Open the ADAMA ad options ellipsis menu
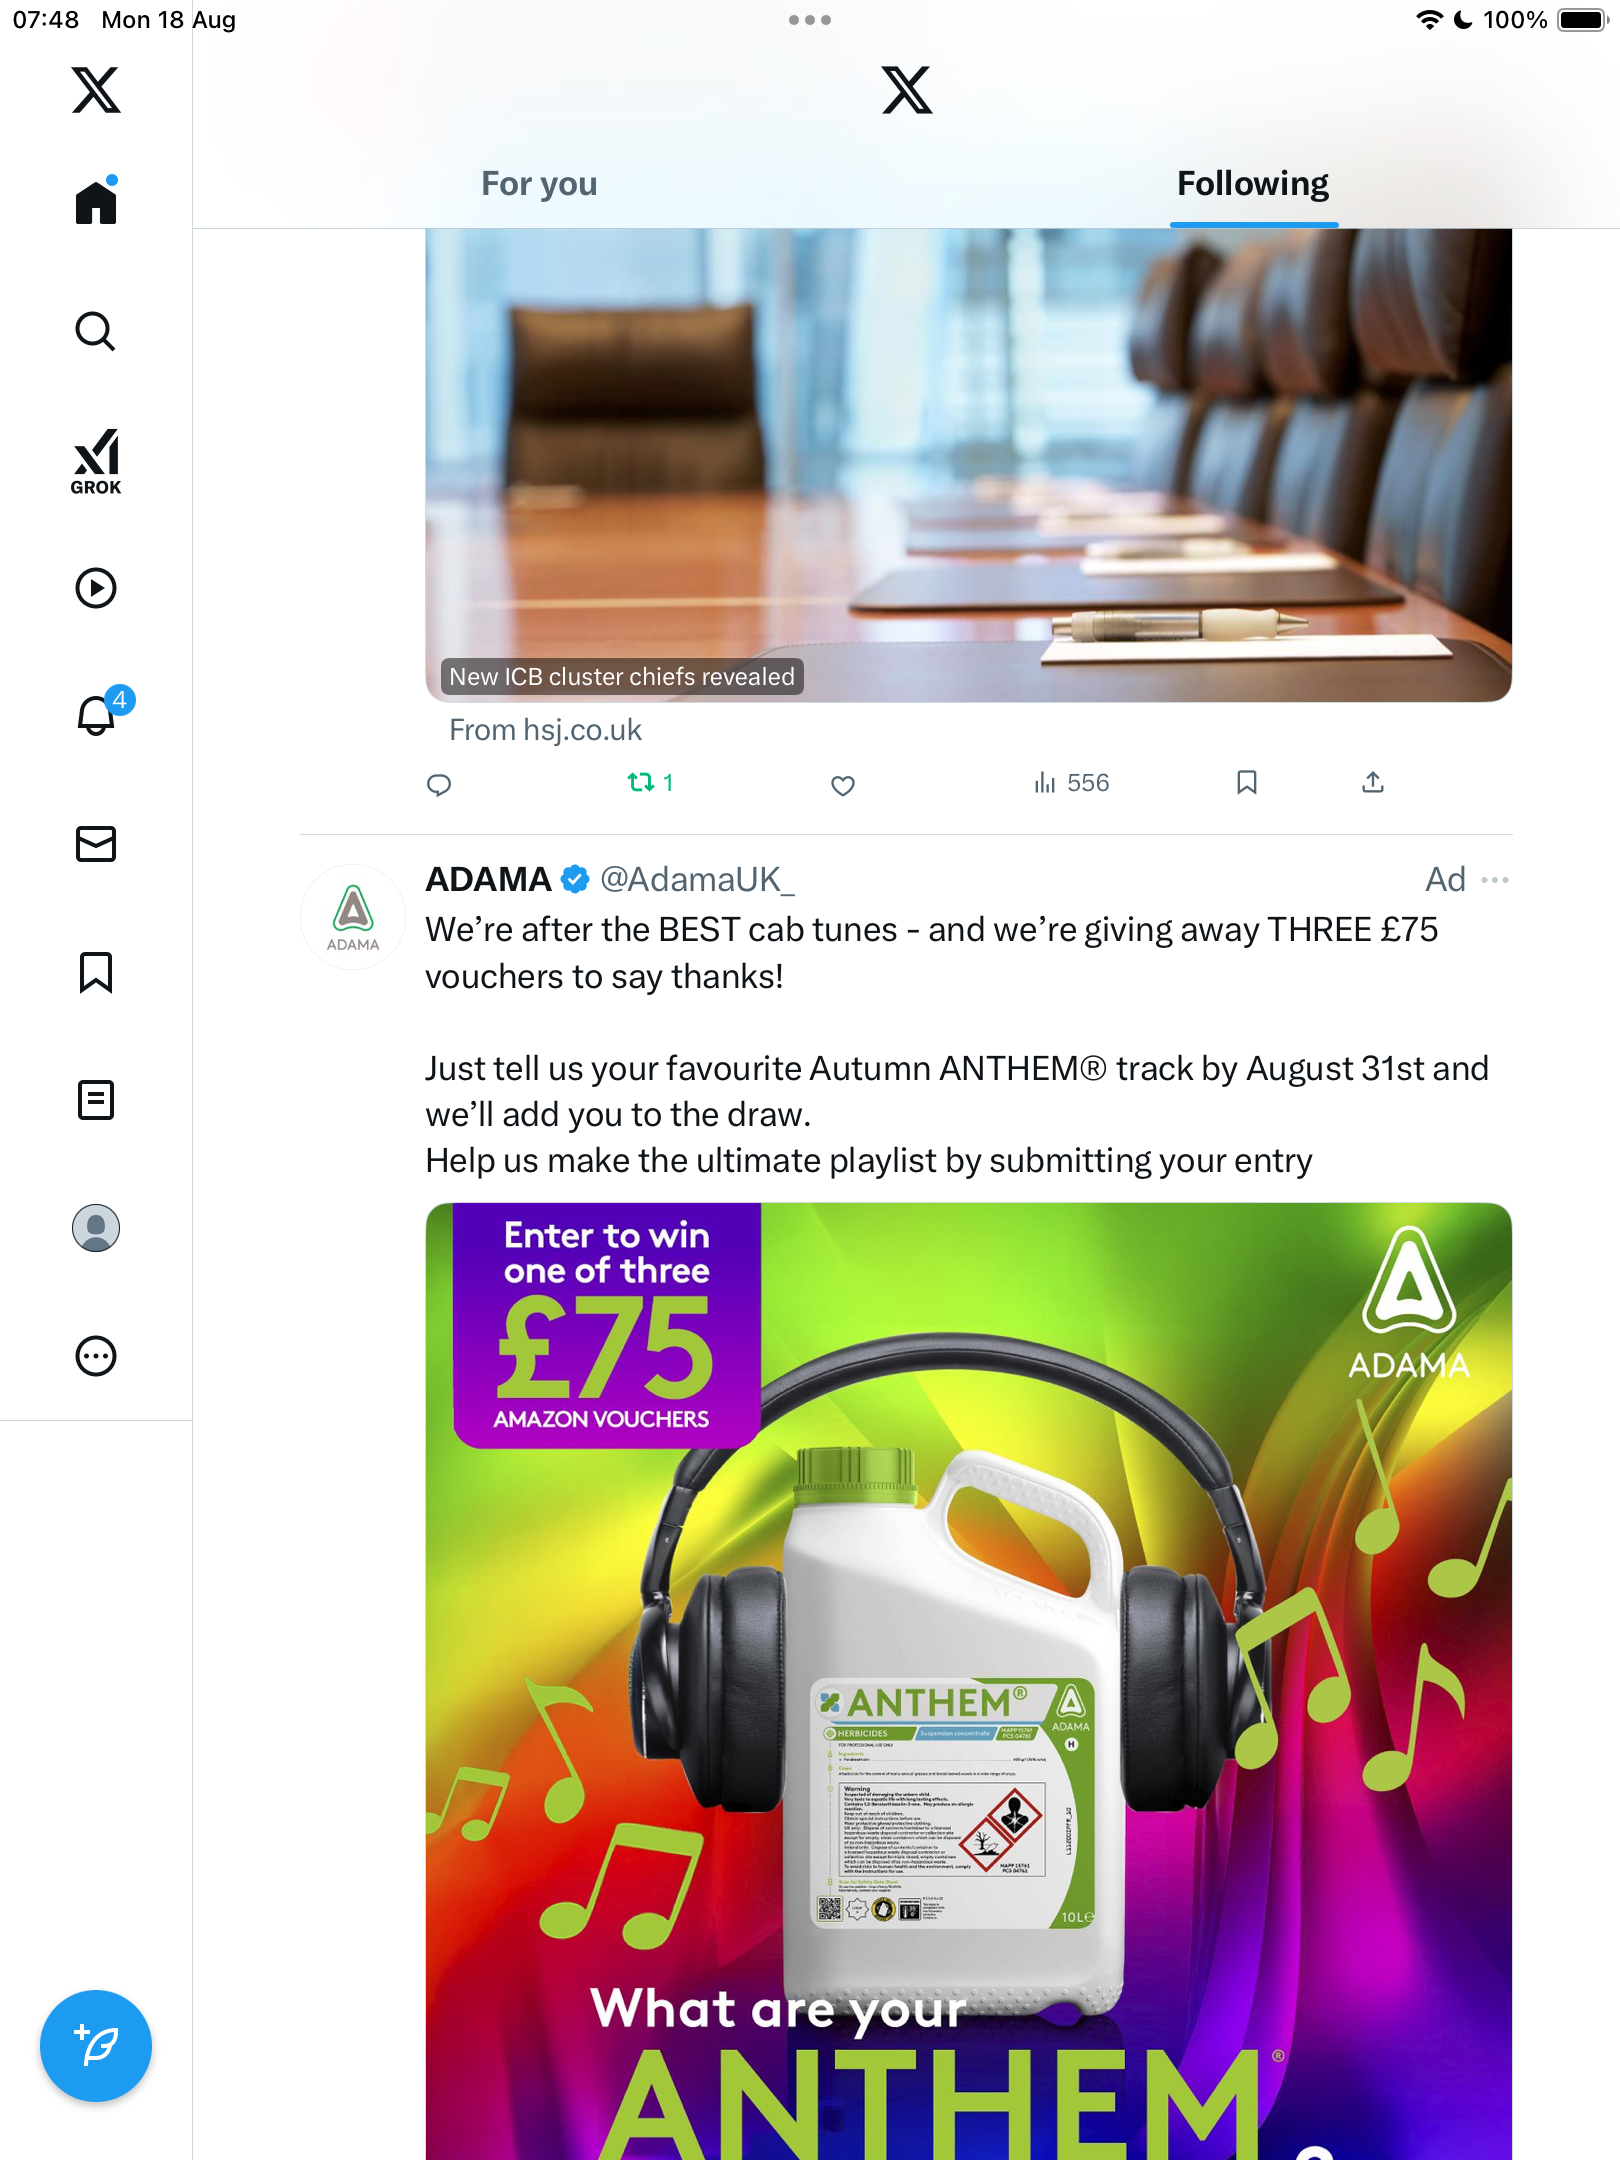This screenshot has width=1620, height=2160. (1494, 880)
